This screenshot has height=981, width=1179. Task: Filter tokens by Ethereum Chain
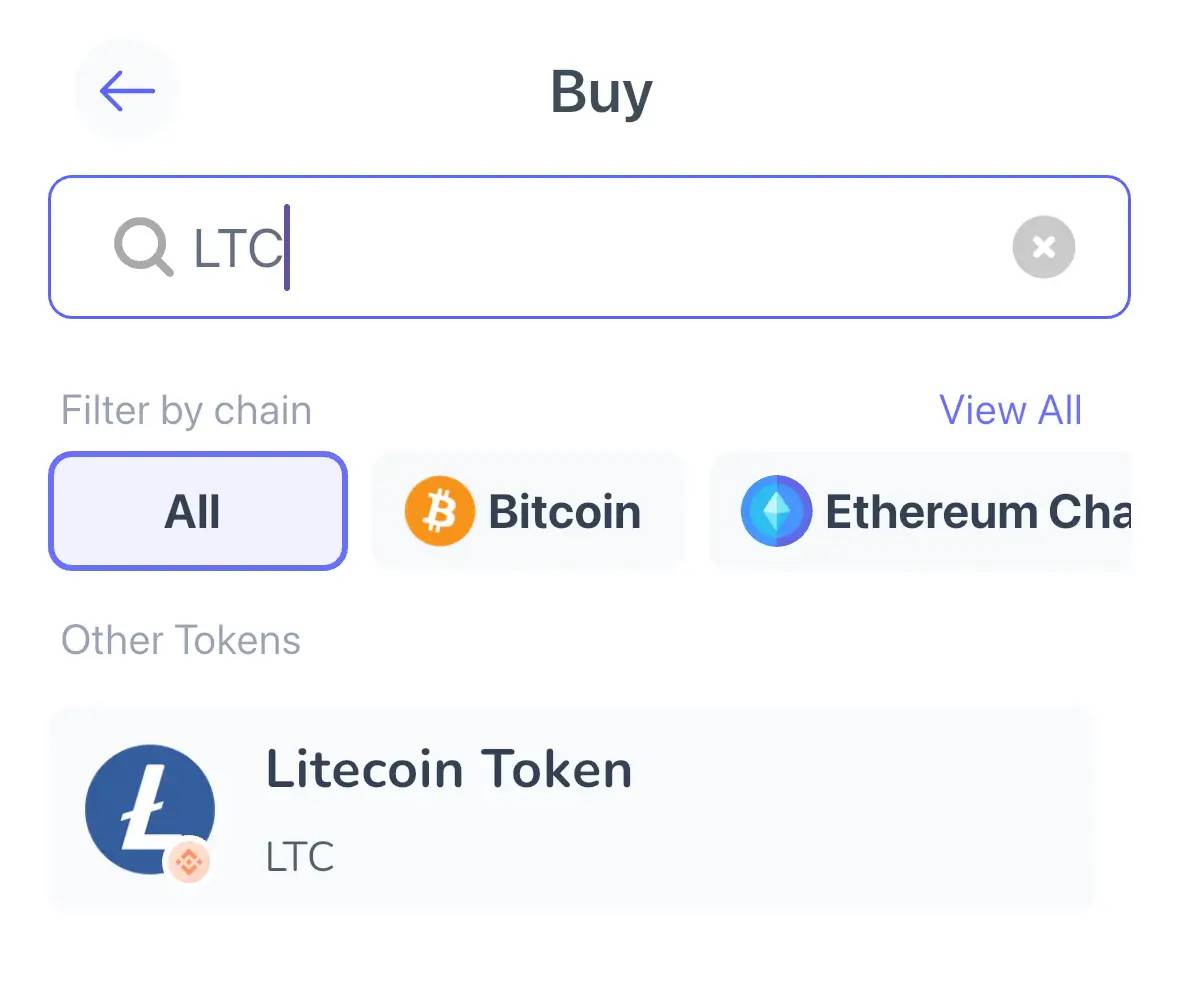(920, 511)
